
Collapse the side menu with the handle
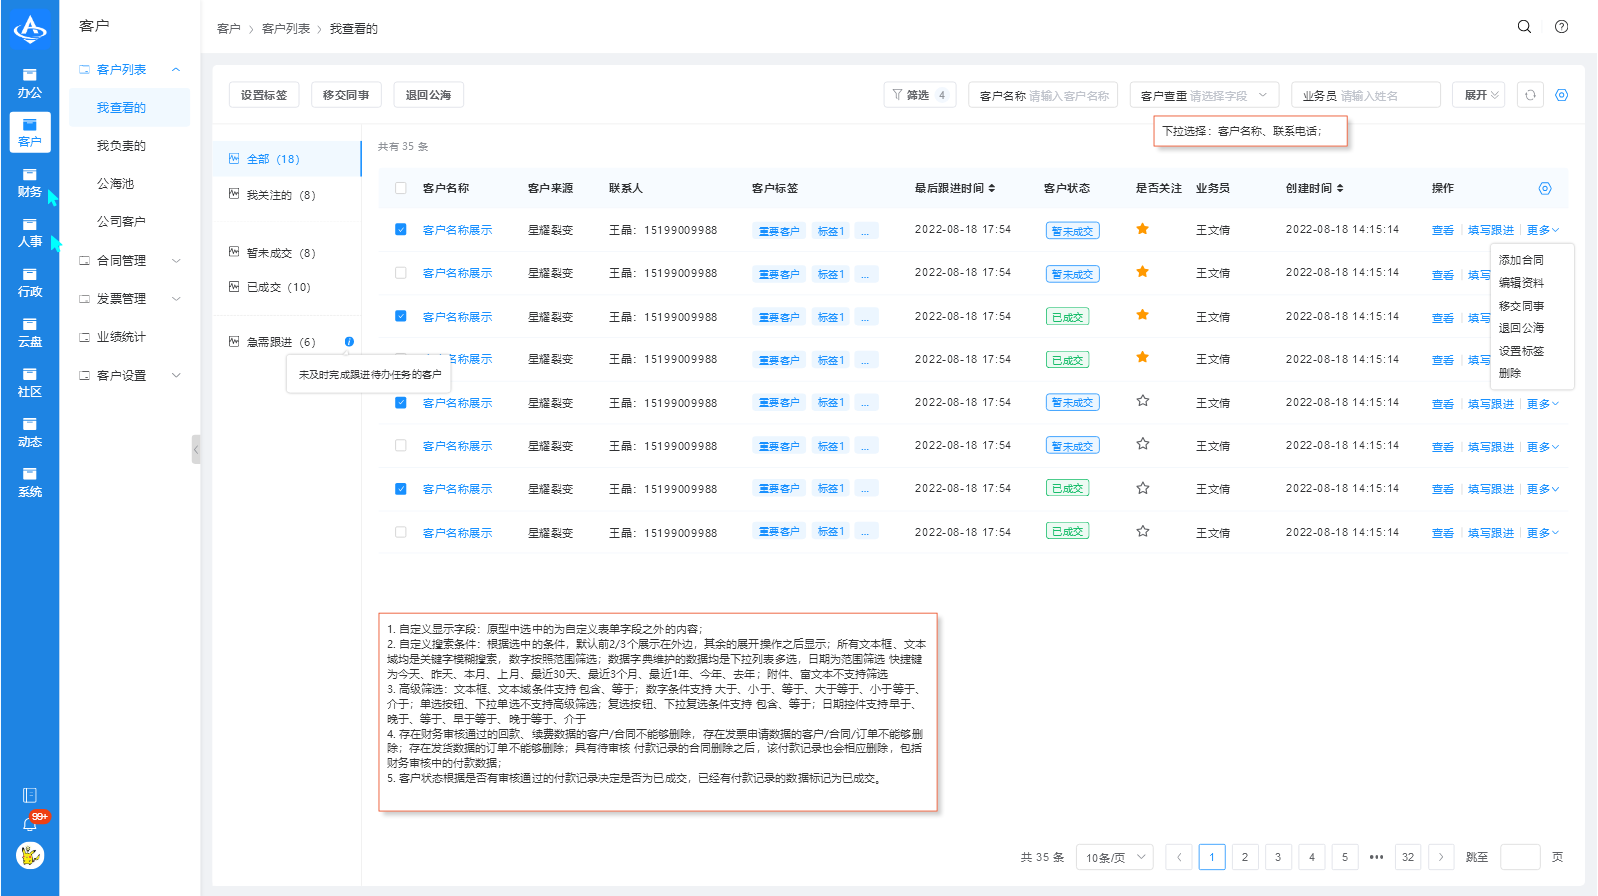pyautogui.click(x=196, y=449)
